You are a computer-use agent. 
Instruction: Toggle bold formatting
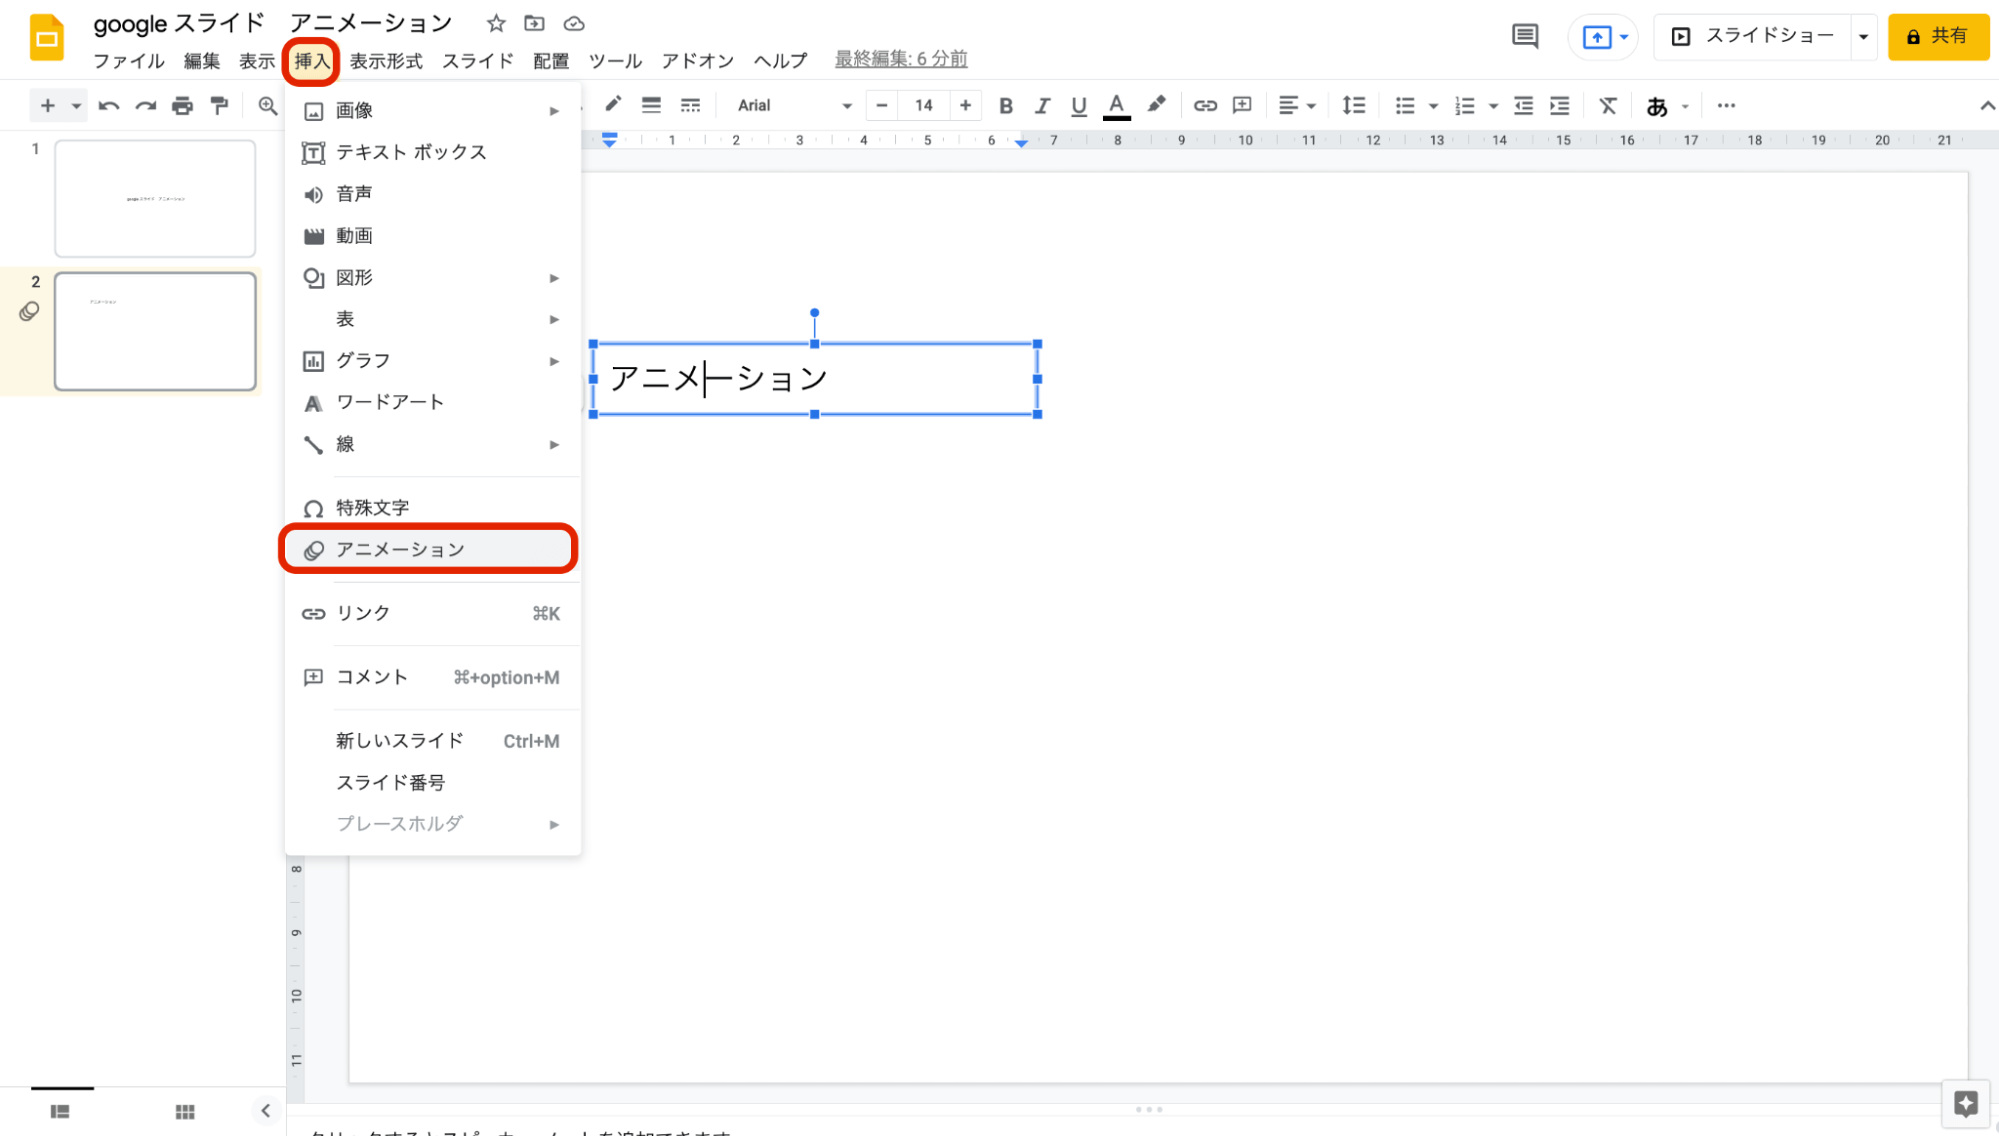tap(1006, 105)
